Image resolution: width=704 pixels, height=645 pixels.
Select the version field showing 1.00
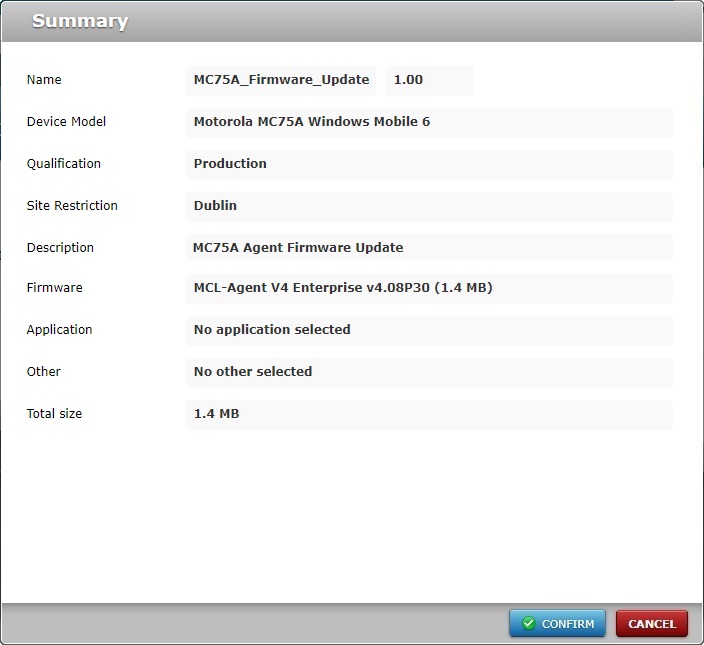430,80
